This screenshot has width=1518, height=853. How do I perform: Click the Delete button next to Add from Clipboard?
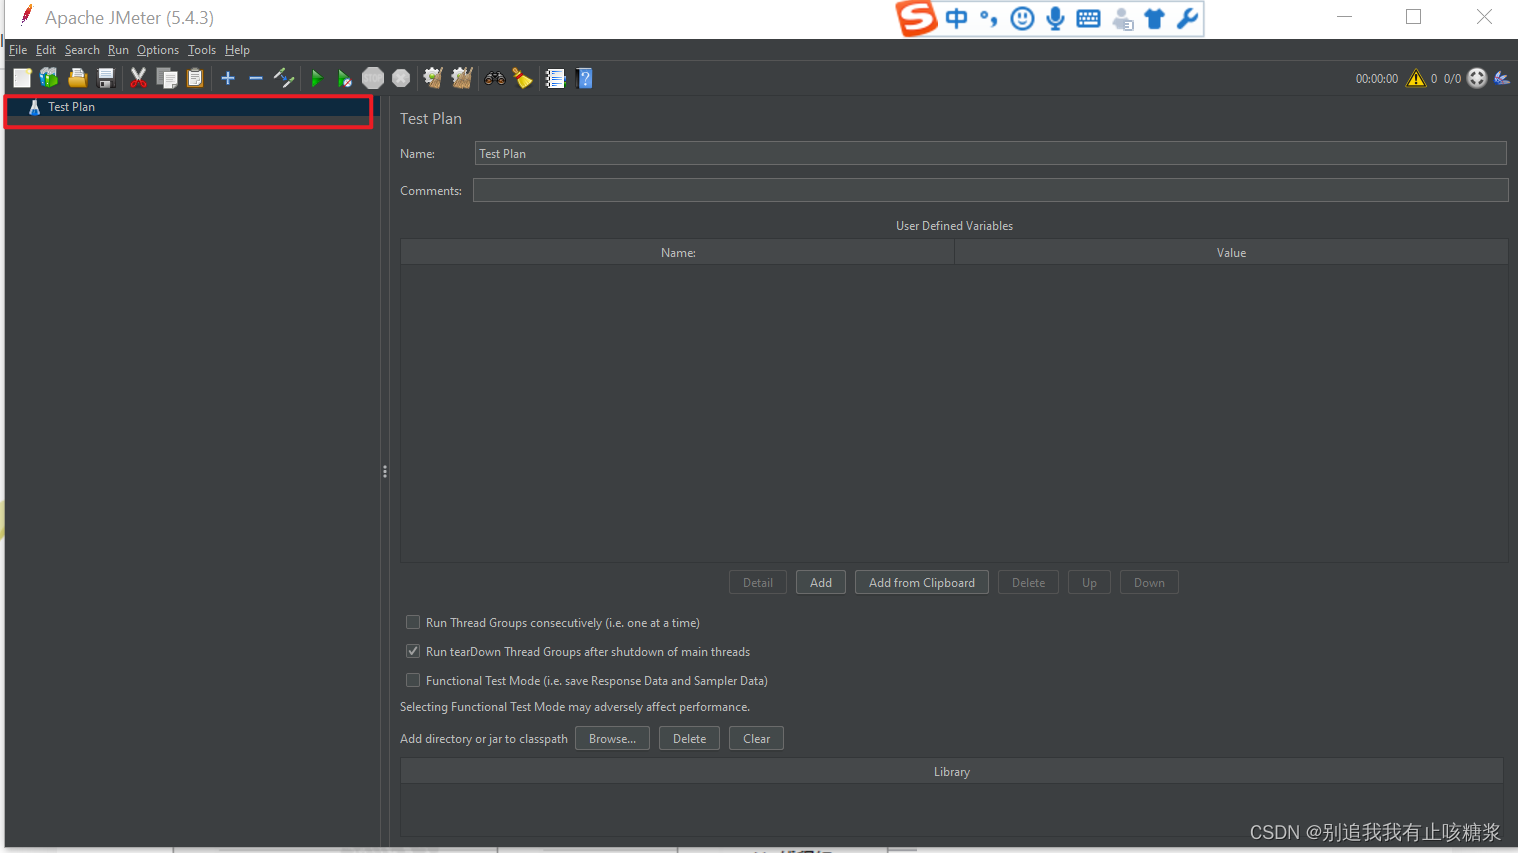click(x=1028, y=583)
